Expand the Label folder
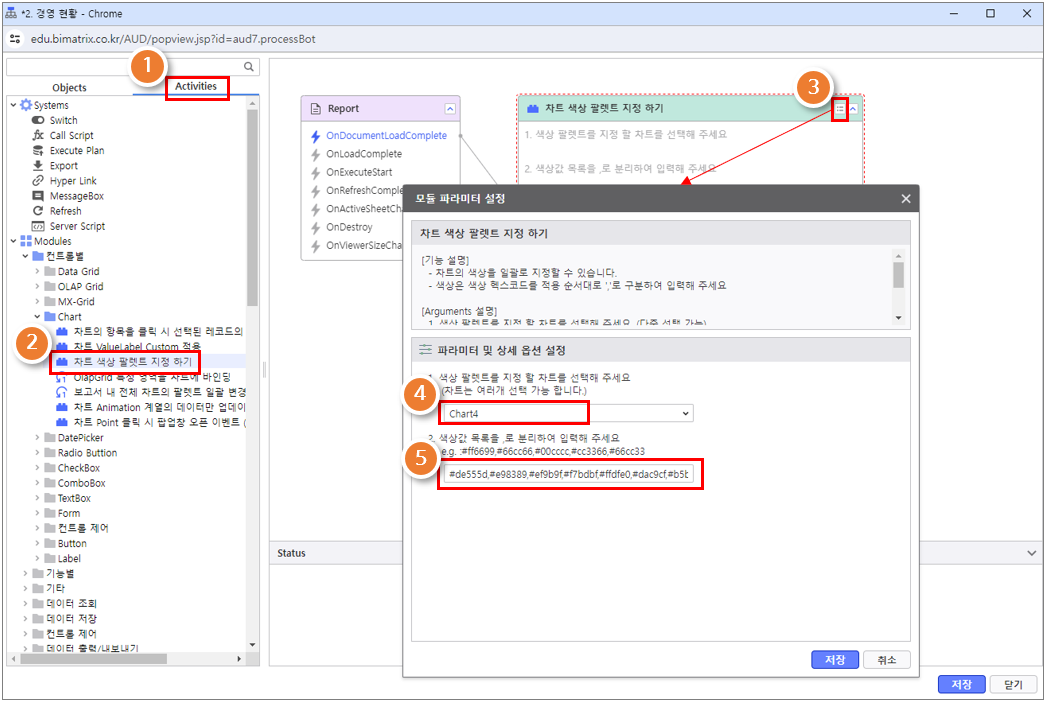This screenshot has width=1046, height=701. (37, 559)
